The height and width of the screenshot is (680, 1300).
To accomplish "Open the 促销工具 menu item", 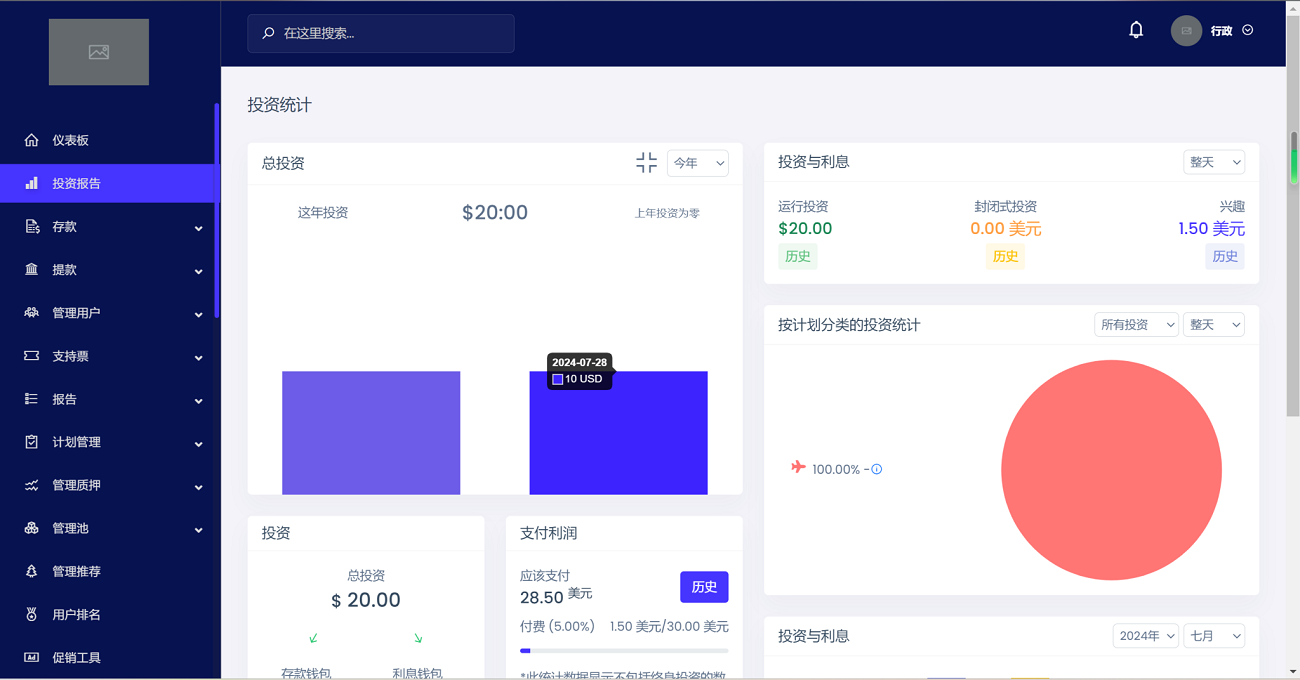I will [76, 657].
